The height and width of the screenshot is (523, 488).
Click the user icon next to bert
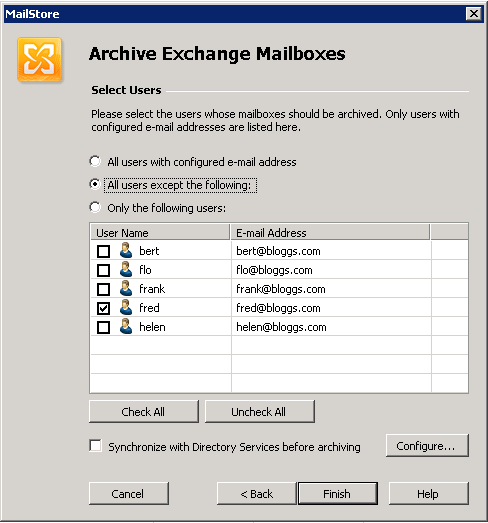pos(126,250)
